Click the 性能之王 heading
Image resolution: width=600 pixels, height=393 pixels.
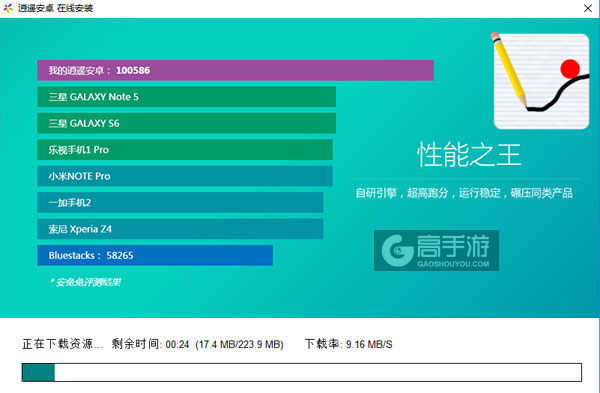tap(469, 155)
